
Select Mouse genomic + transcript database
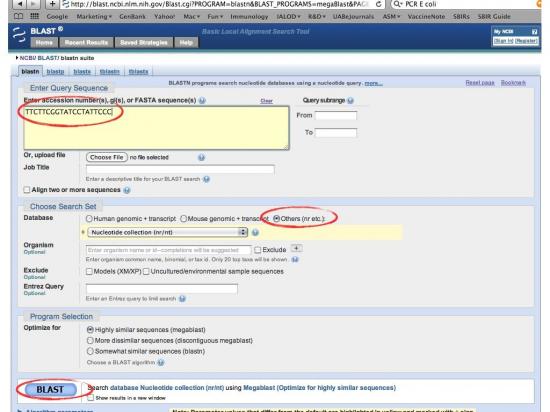point(183,218)
